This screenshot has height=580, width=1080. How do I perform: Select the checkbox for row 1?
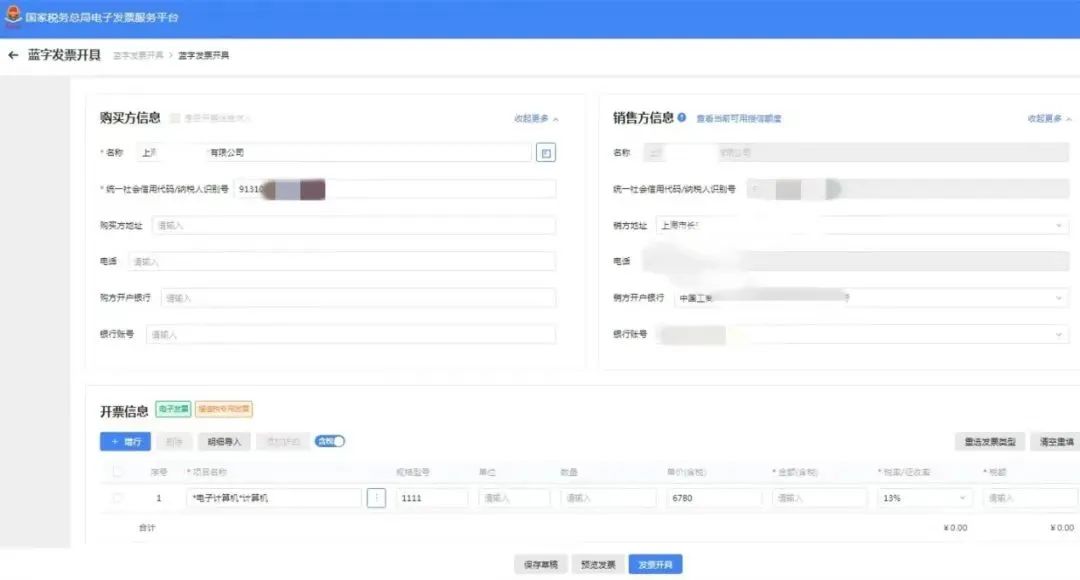[118, 498]
